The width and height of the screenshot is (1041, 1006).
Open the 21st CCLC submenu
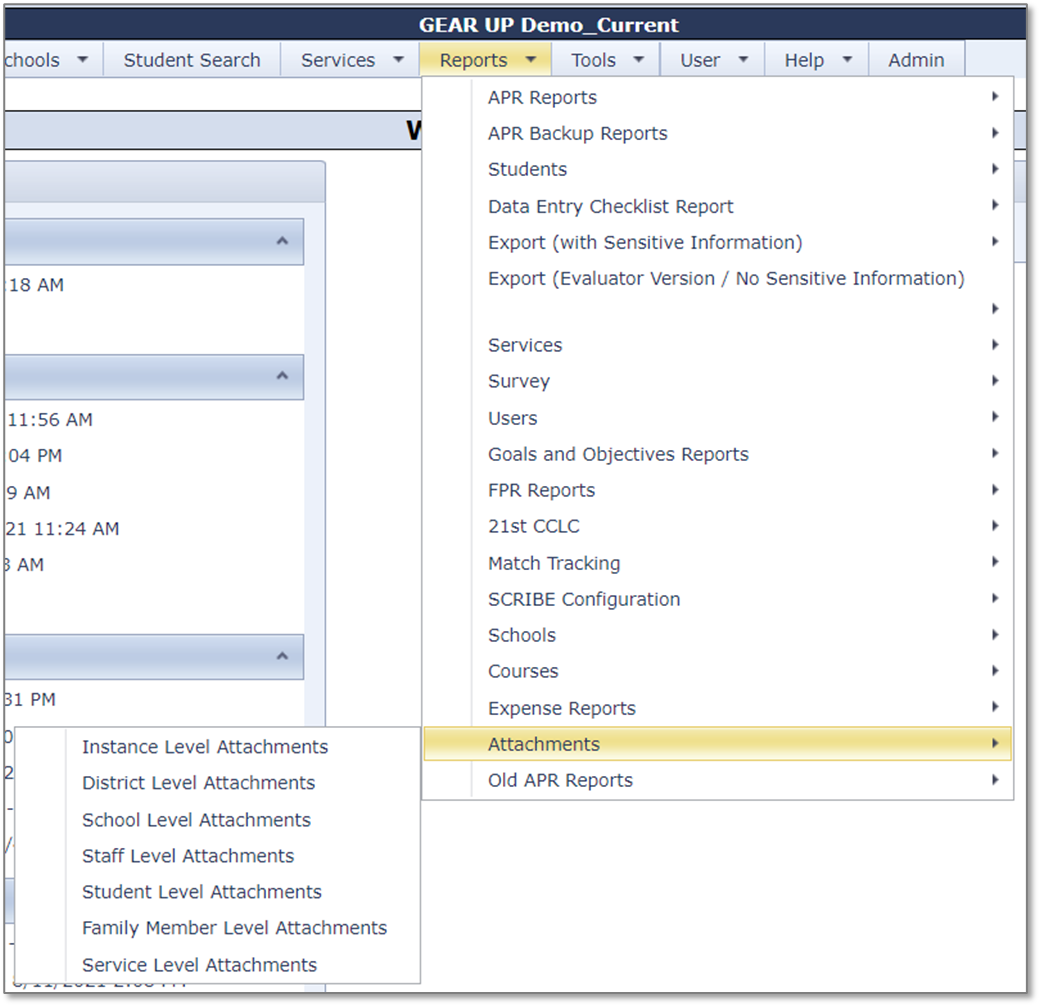pyautogui.click(x=717, y=526)
